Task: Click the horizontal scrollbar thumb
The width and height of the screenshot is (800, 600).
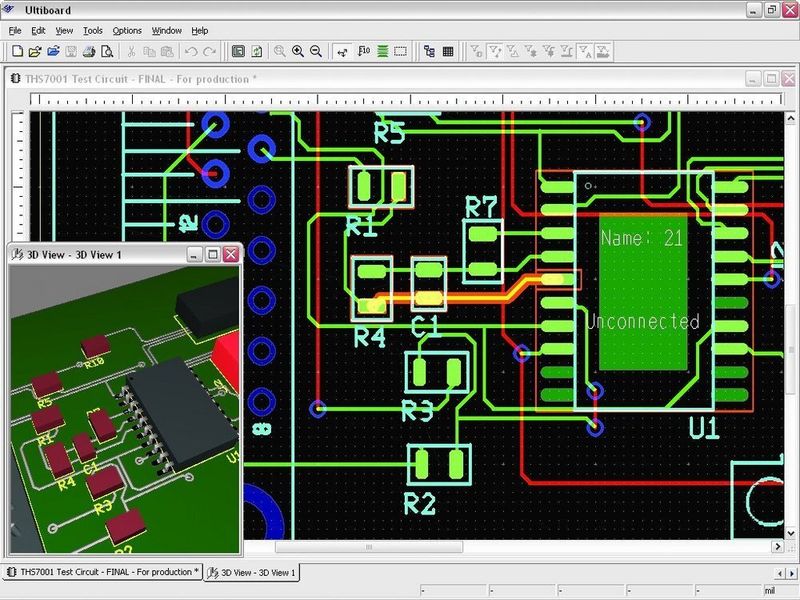Action: [x=369, y=547]
